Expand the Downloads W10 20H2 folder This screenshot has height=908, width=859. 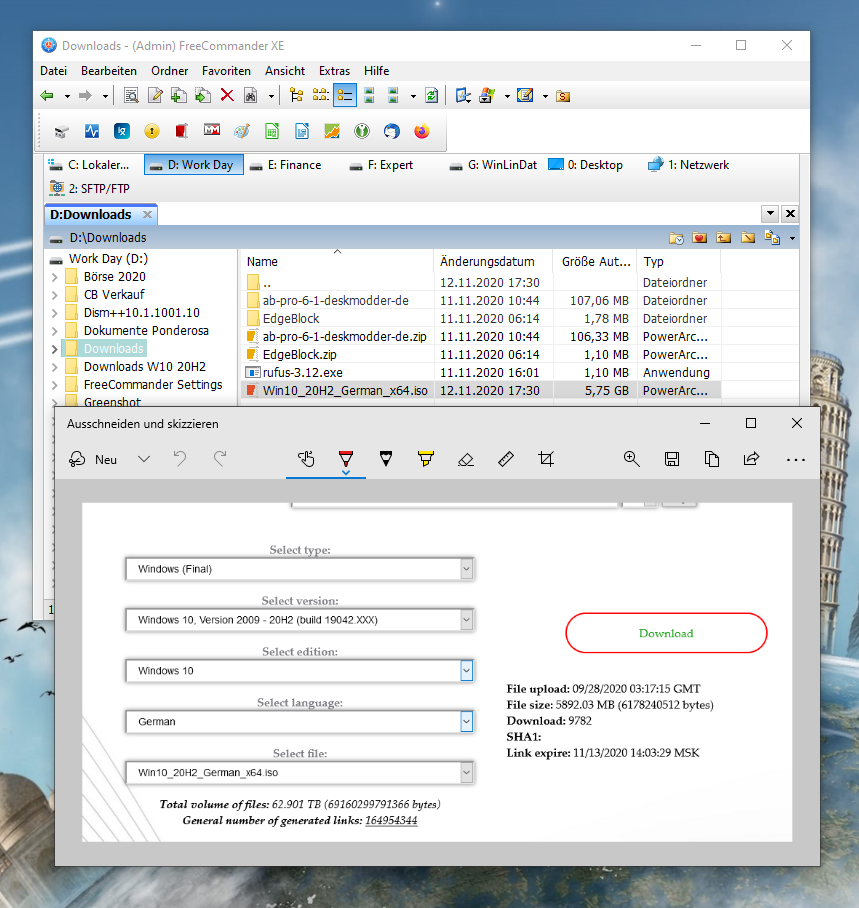[x=54, y=367]
